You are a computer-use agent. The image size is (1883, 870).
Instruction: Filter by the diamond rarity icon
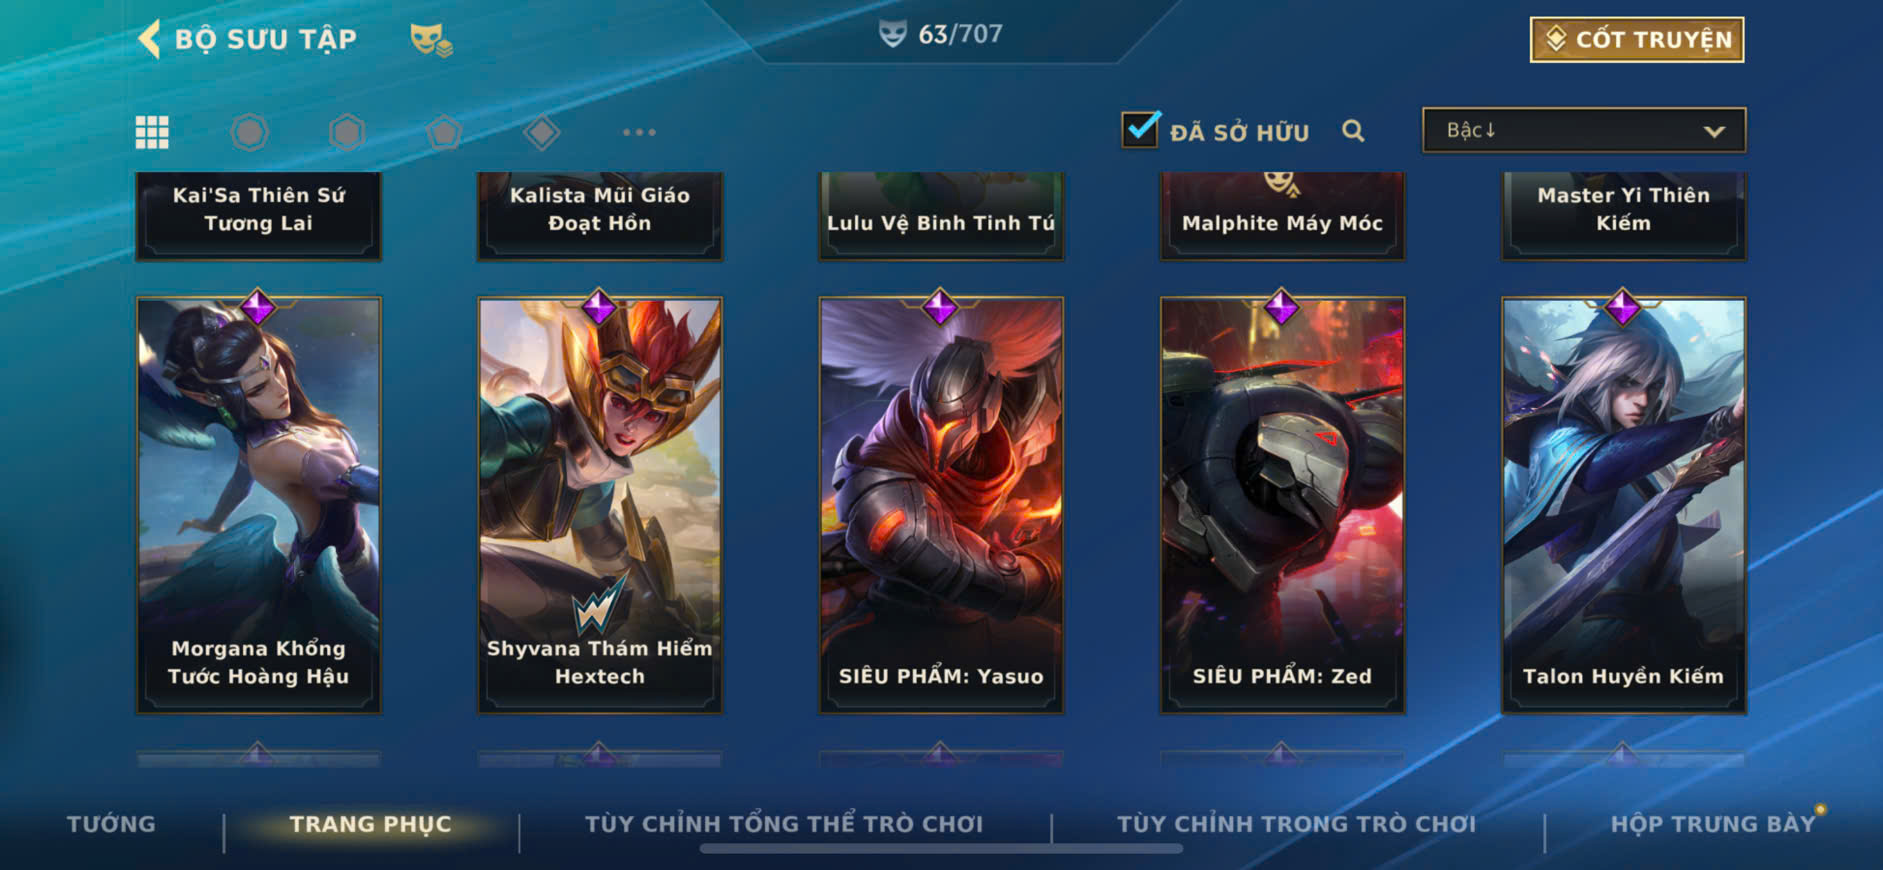click(541, 132)
